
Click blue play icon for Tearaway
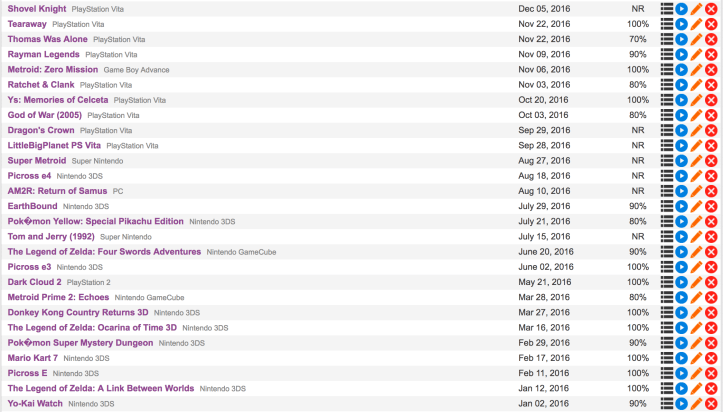682,24
